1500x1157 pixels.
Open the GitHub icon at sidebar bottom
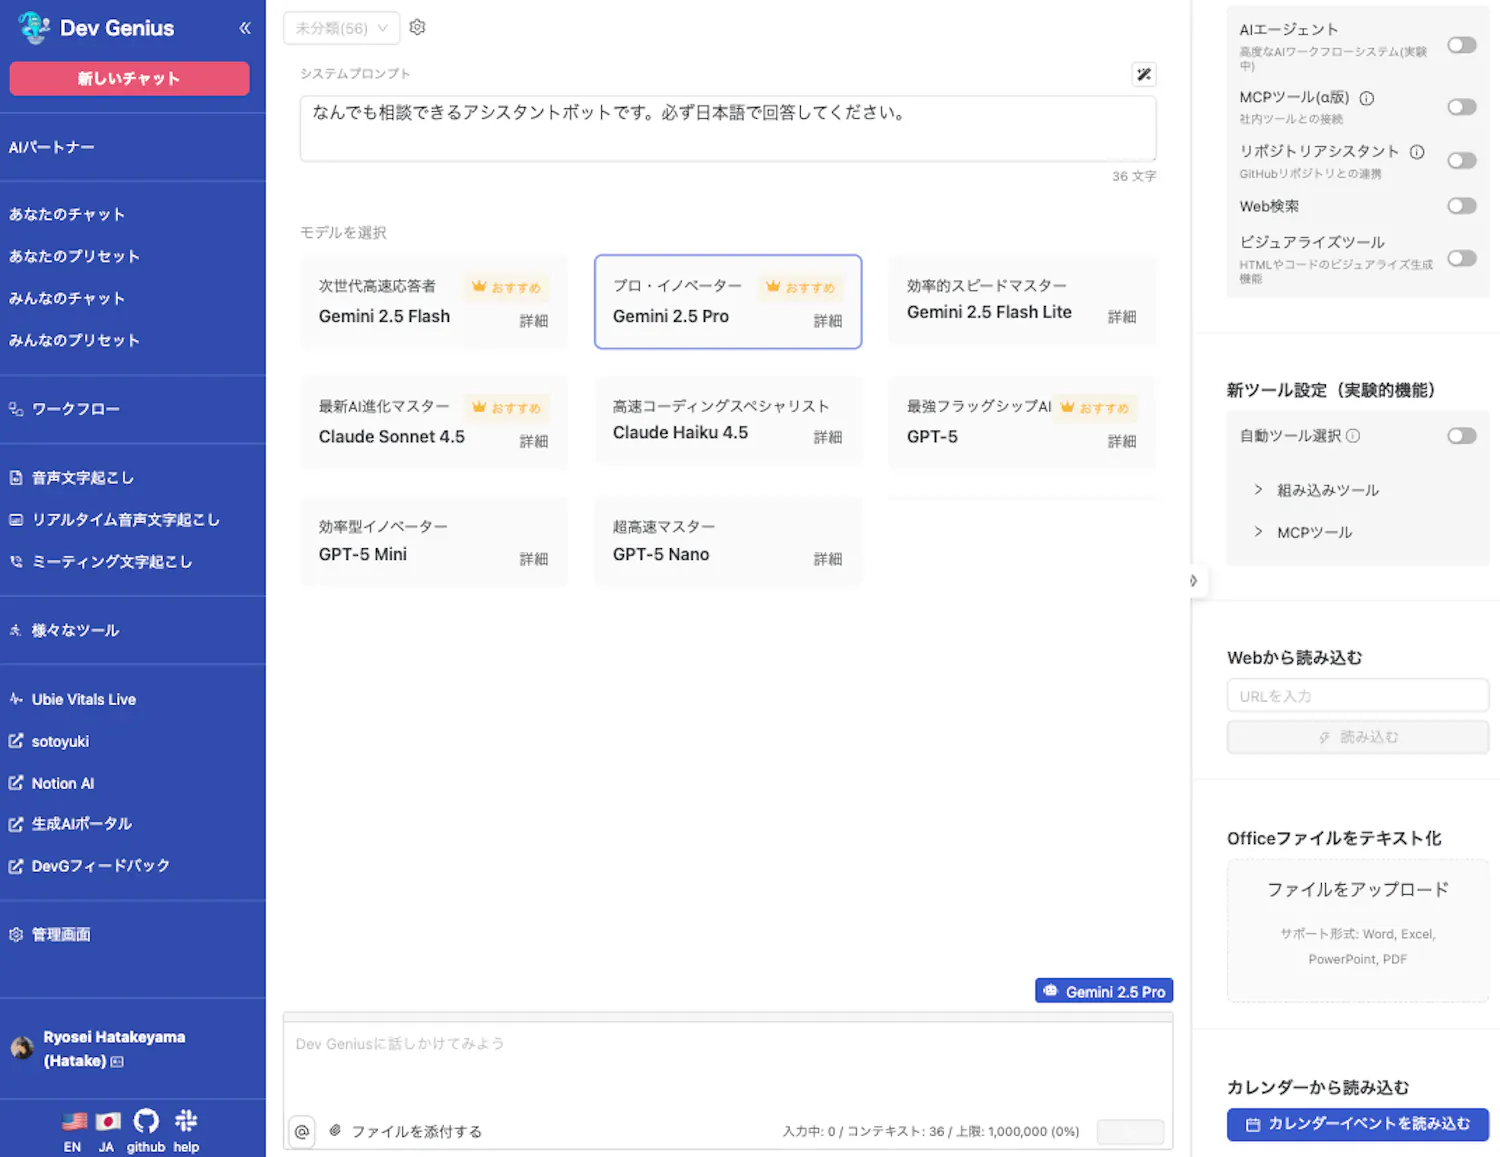click(146, 1121)
